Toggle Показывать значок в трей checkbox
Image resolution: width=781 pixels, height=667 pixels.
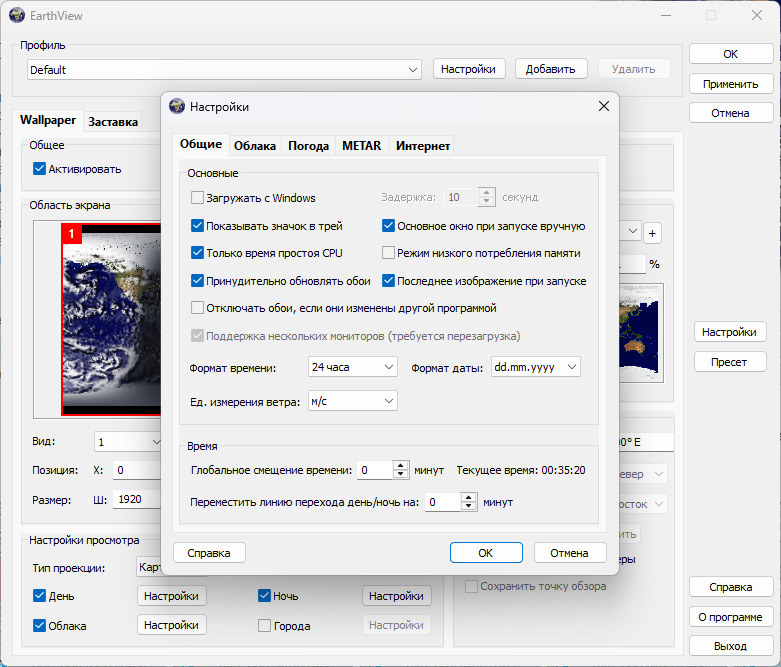198,226
